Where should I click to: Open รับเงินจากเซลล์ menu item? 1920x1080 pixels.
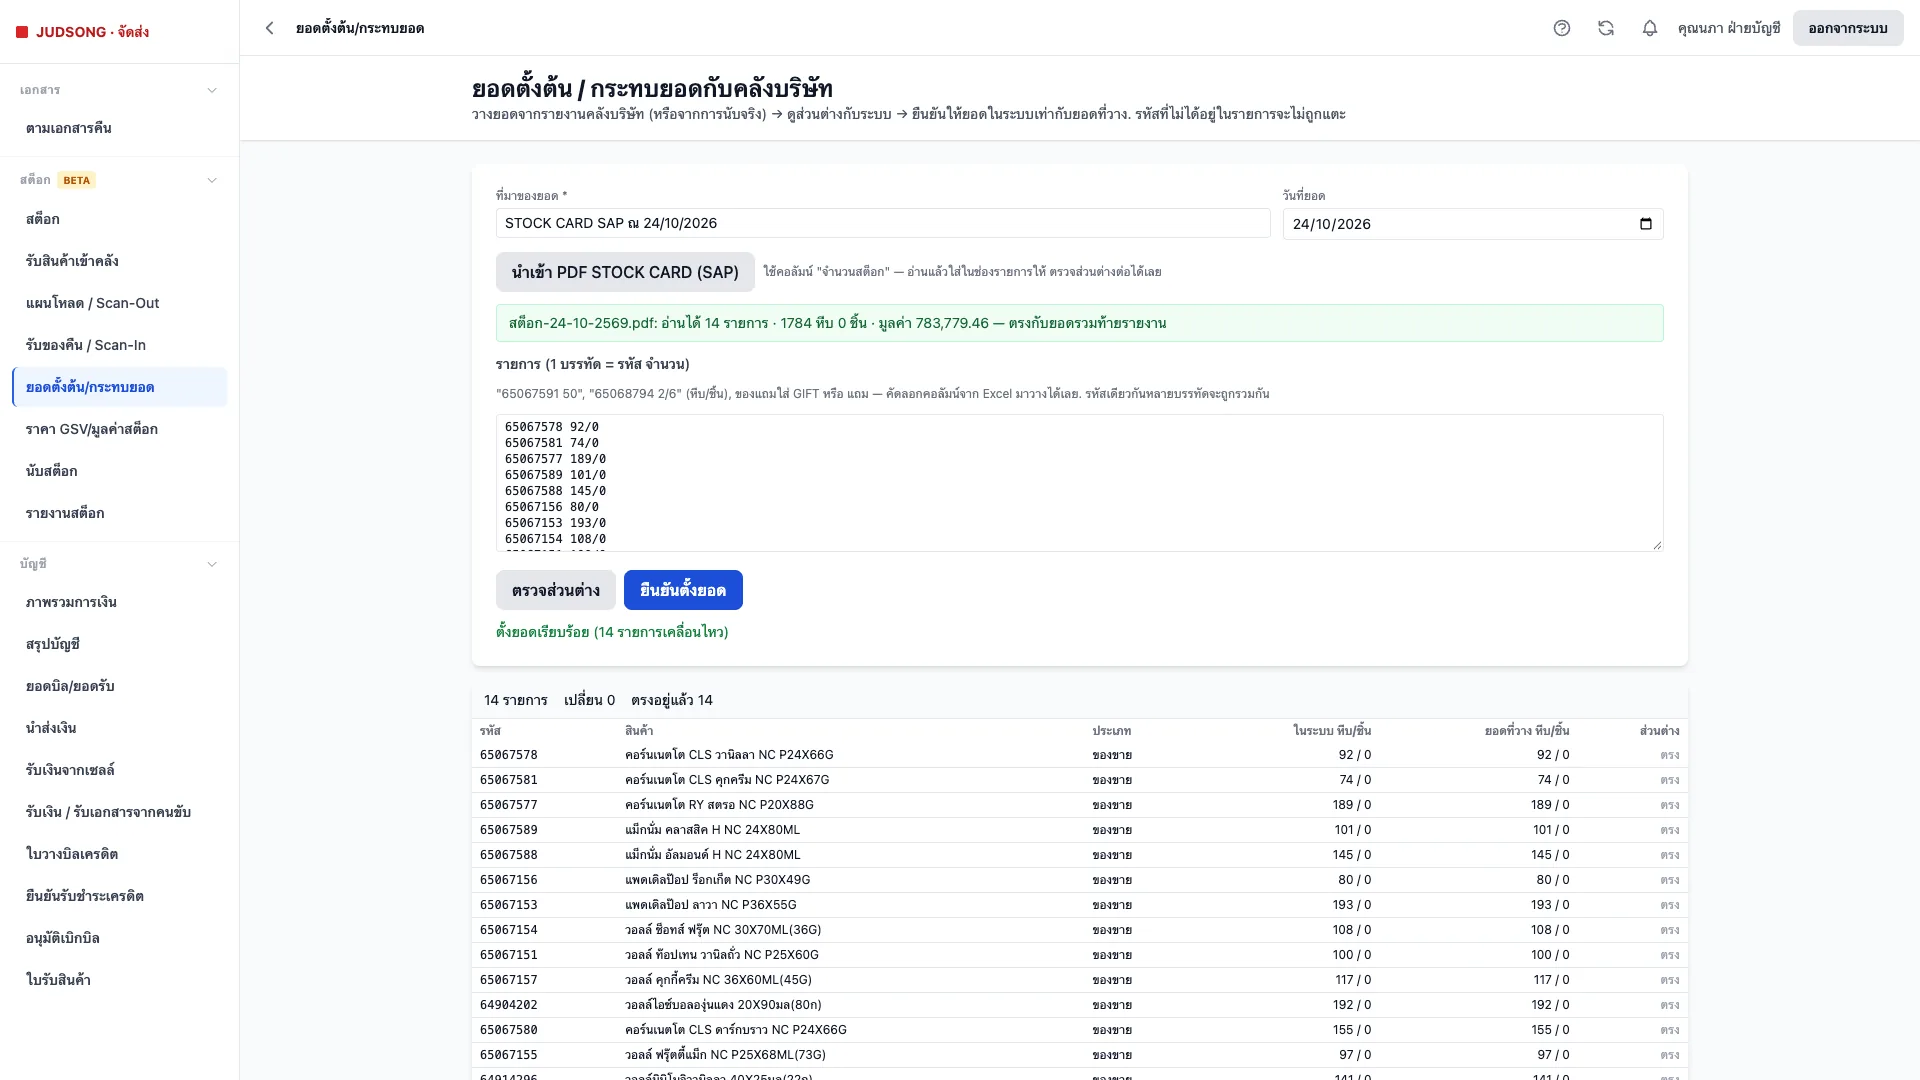[x=119, y=770]
